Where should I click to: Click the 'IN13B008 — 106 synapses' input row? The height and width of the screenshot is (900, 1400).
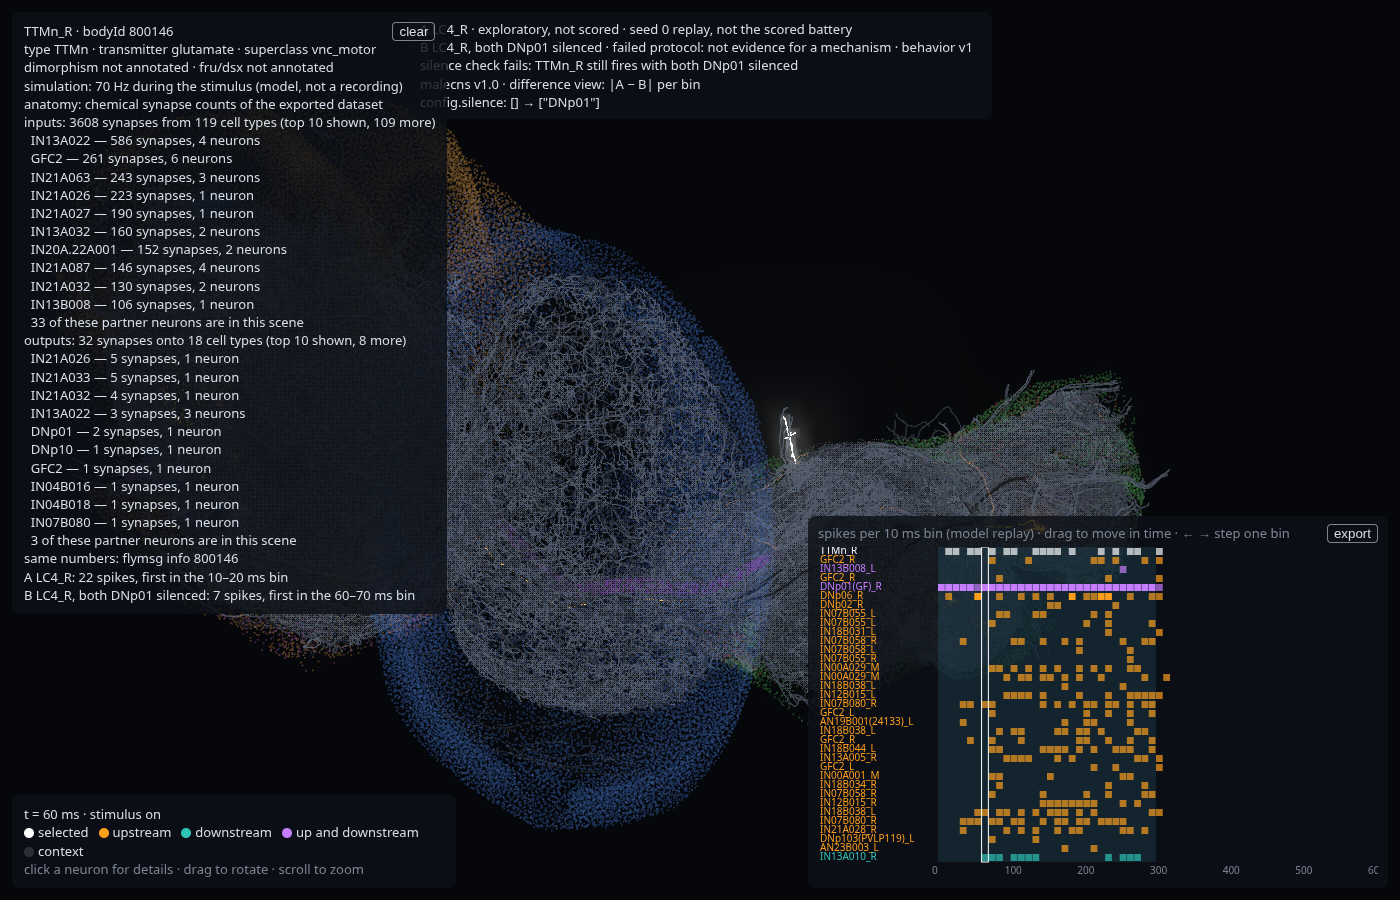coord(142,305)
